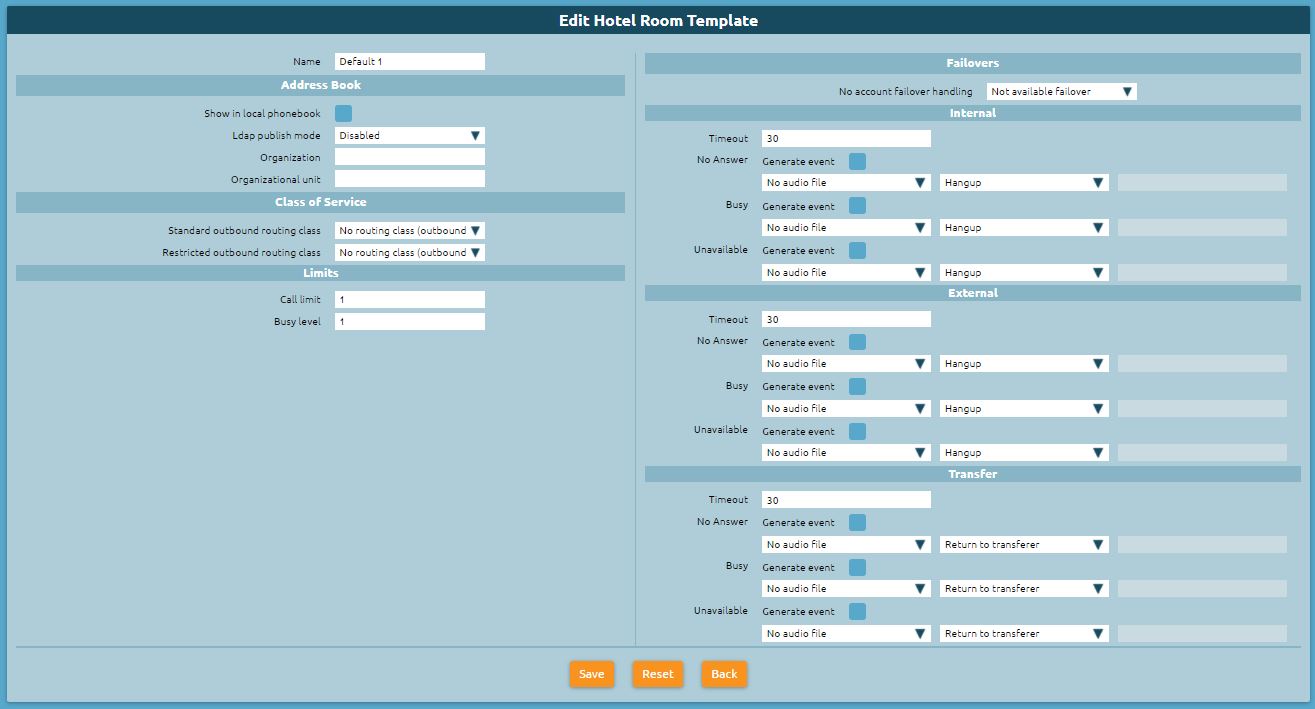
Task: Click the Transfer section header
Action: pyautogui.click(x=973, y=474)
